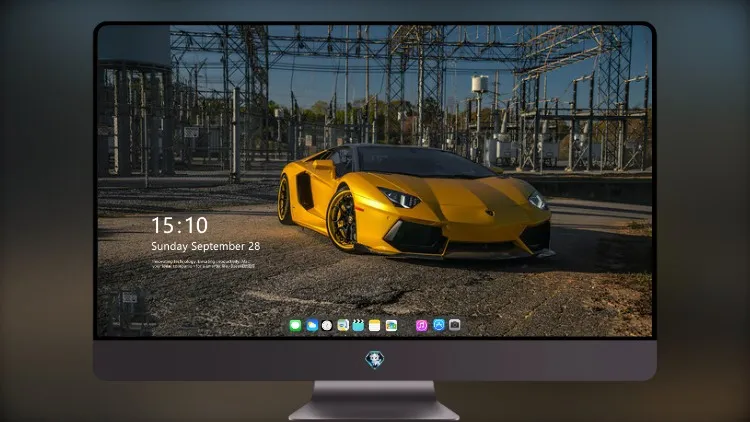Image resolution: width=750 pixels, height=422 pixels.
Task: Open the blue App Store icon
Action: 439,325
